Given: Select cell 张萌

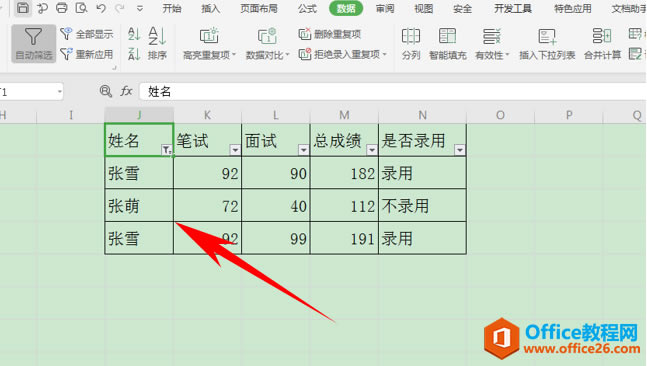Looking at the screenshot, I should pos(139,205).
